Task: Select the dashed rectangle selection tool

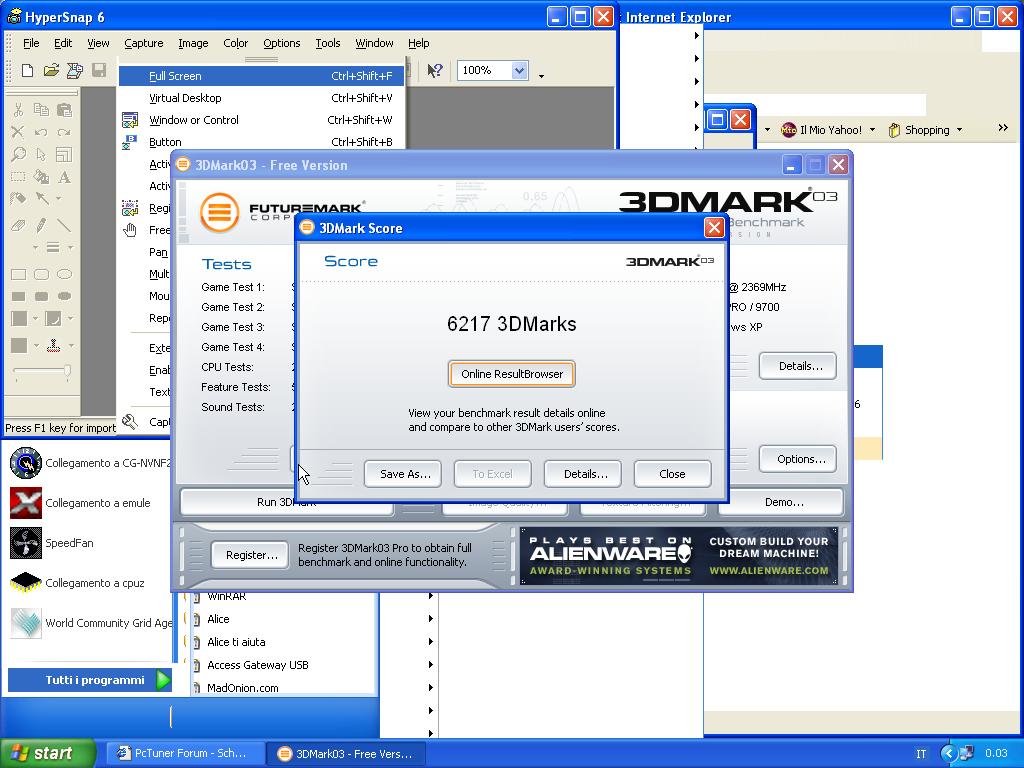Action: pyautogui.click(x=18, y=177)
